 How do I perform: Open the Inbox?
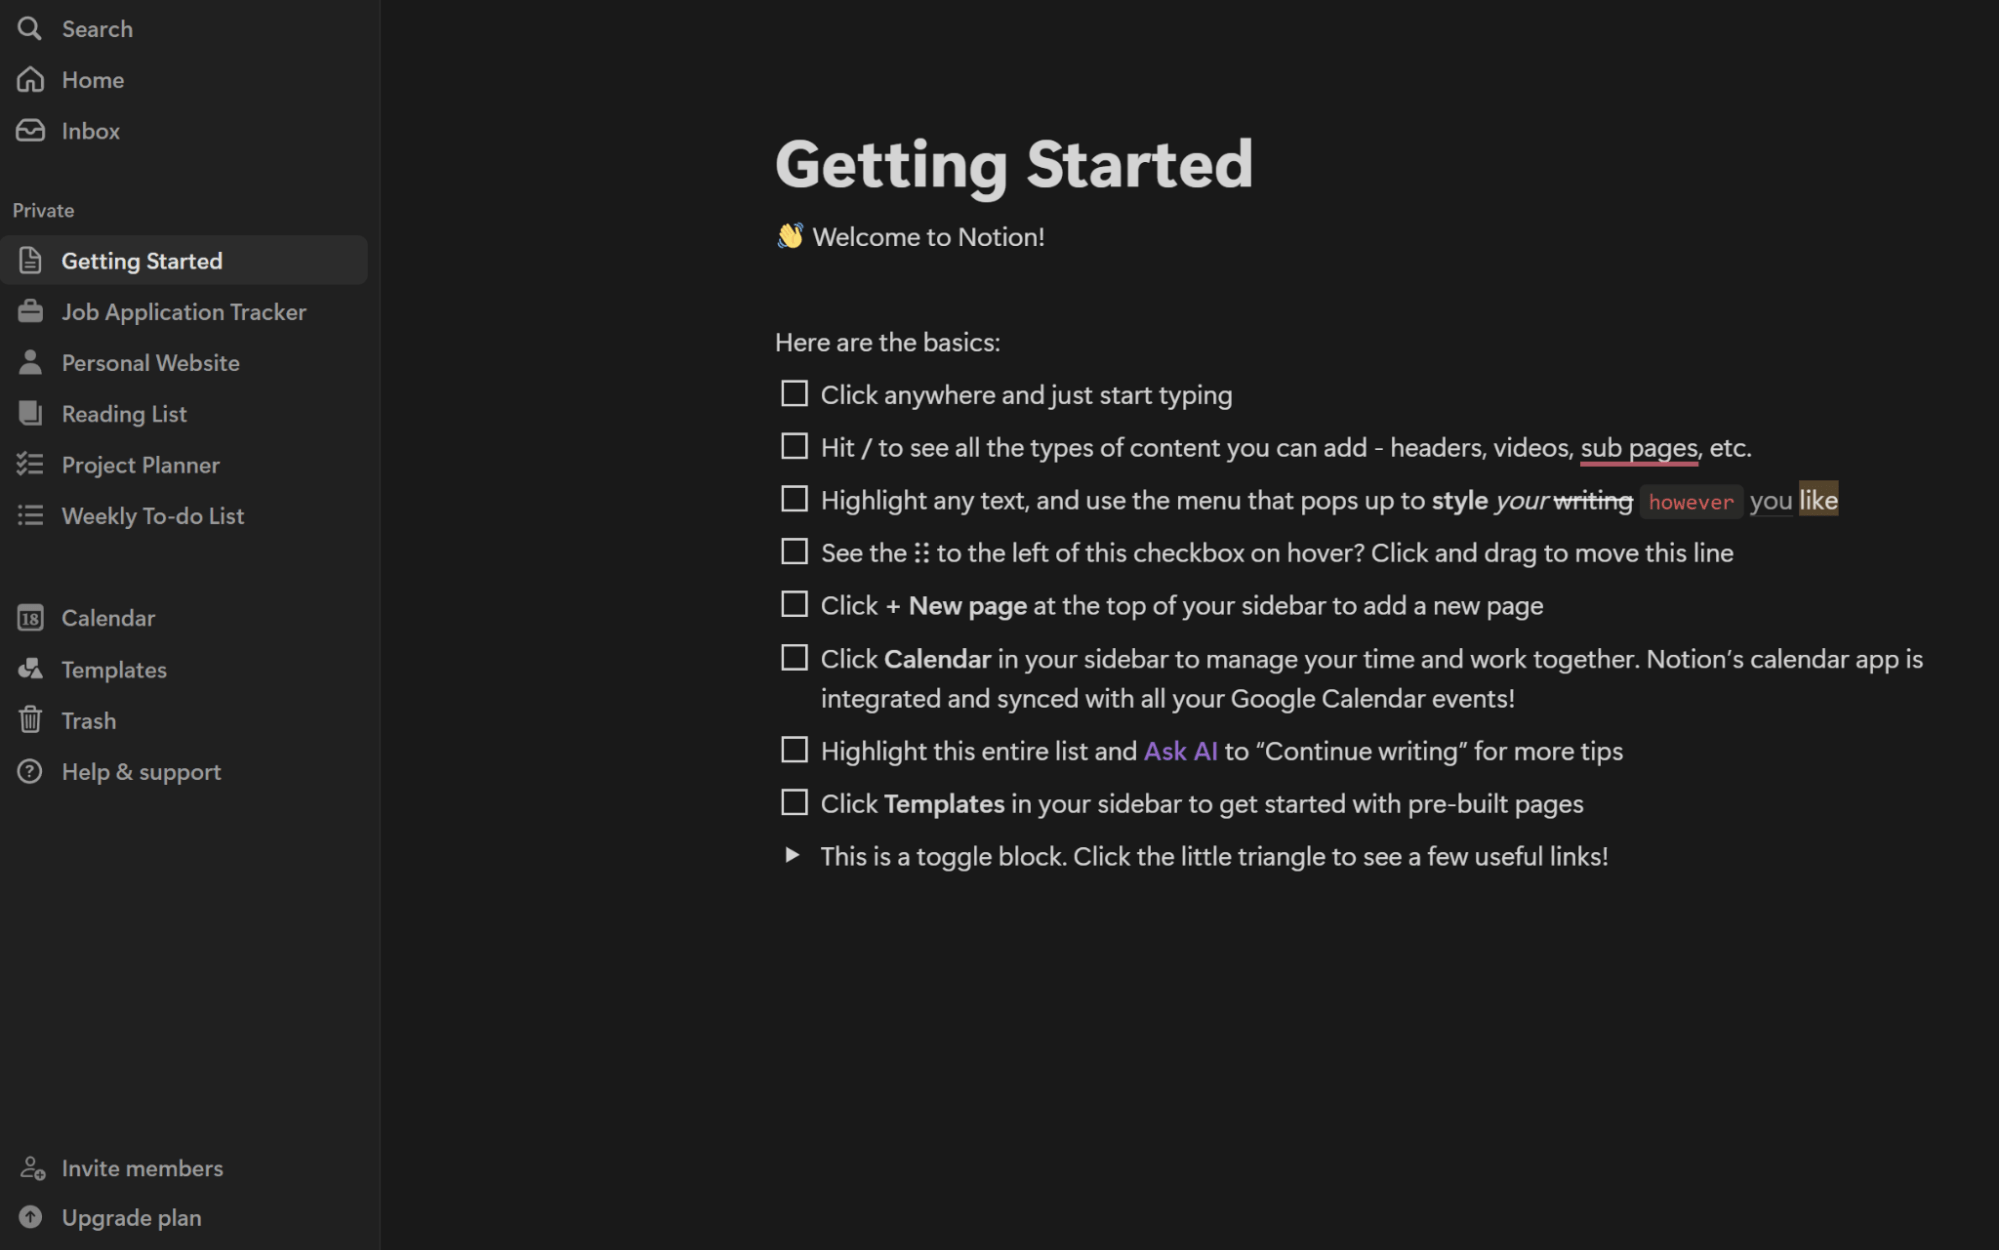coord(30,130)
